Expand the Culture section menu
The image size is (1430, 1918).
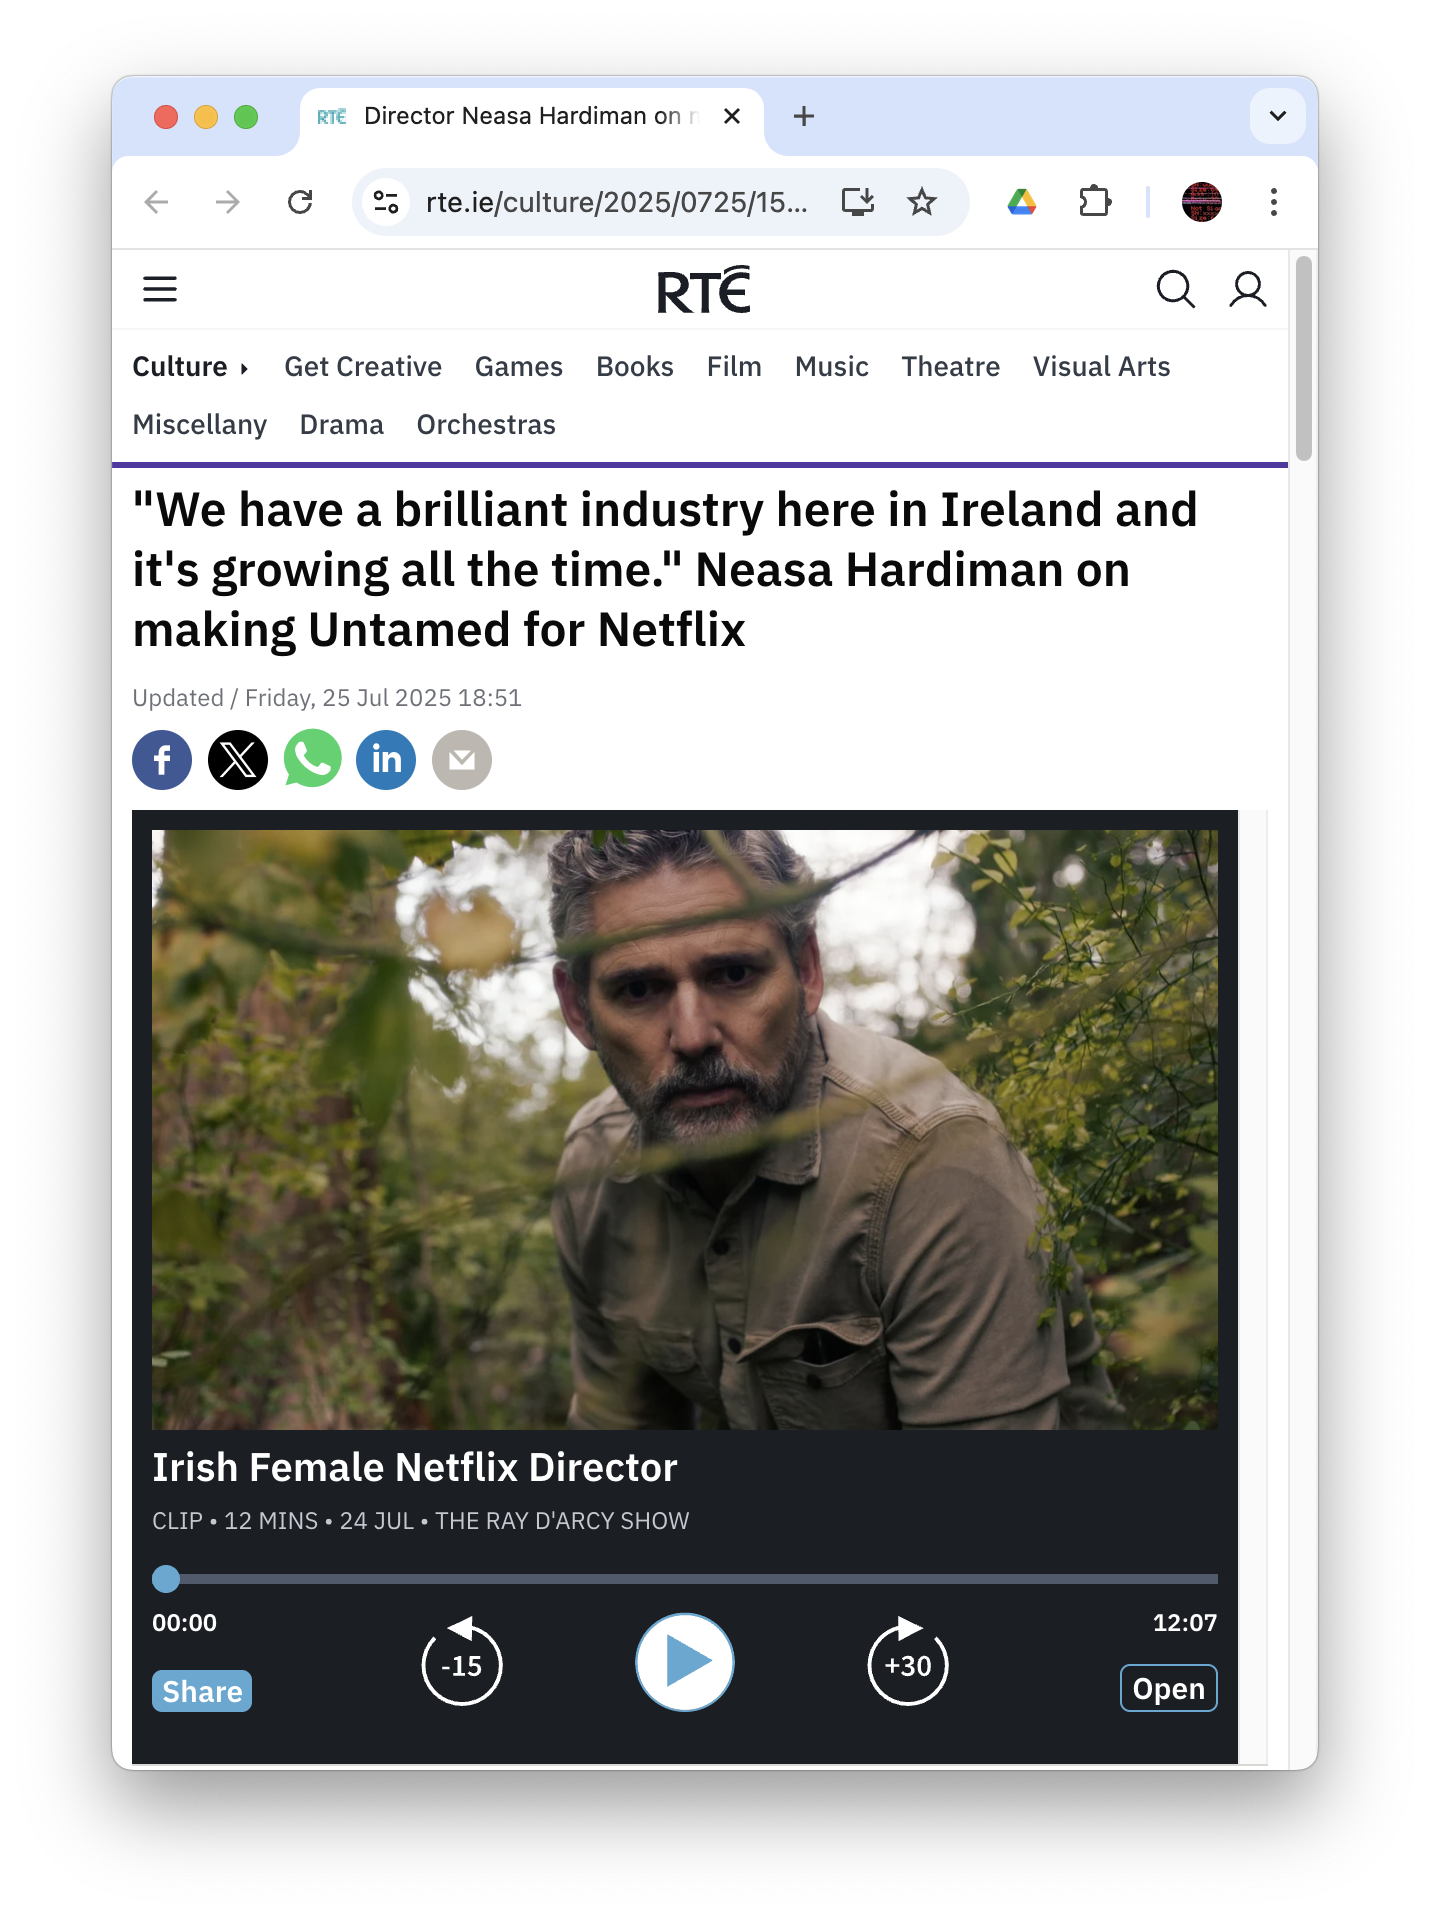click(x=190, y=367)
